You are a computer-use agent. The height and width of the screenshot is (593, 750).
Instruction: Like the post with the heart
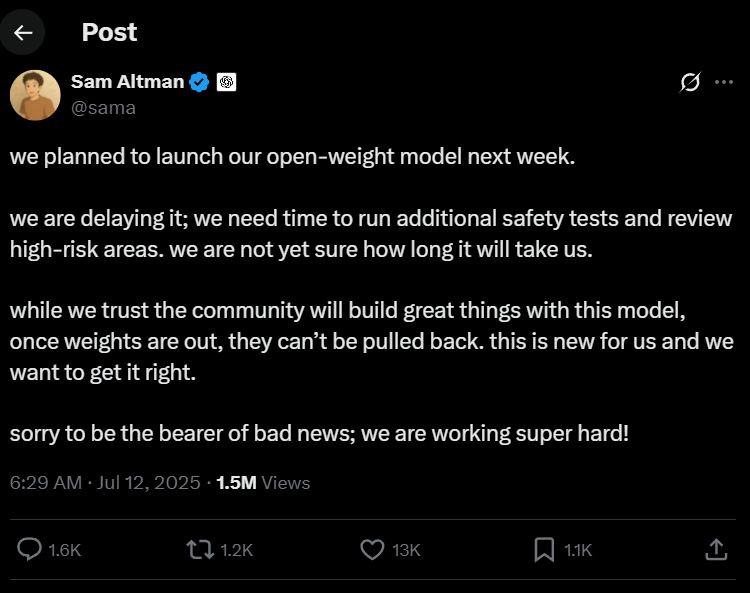(x=372, y=549)
